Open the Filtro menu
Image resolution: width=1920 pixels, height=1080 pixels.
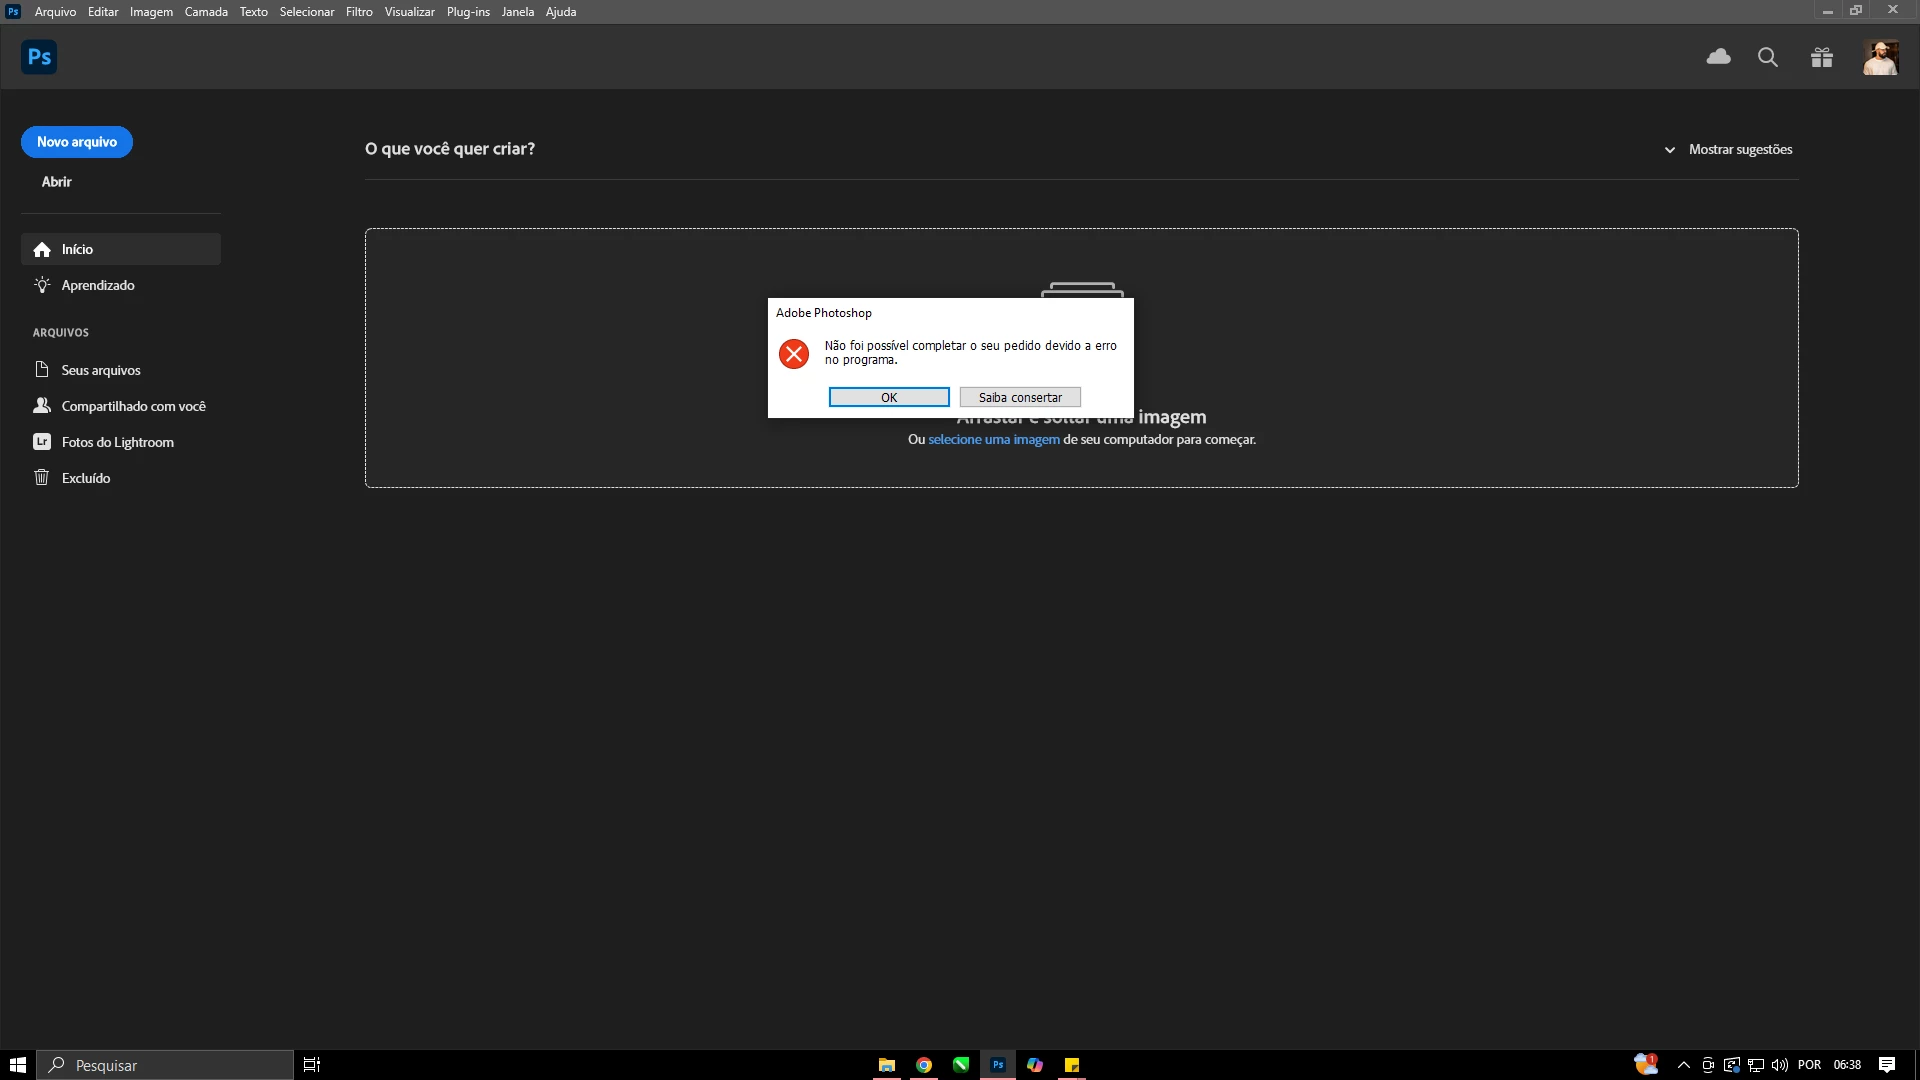pyautogui.click(x=359, y=12)
